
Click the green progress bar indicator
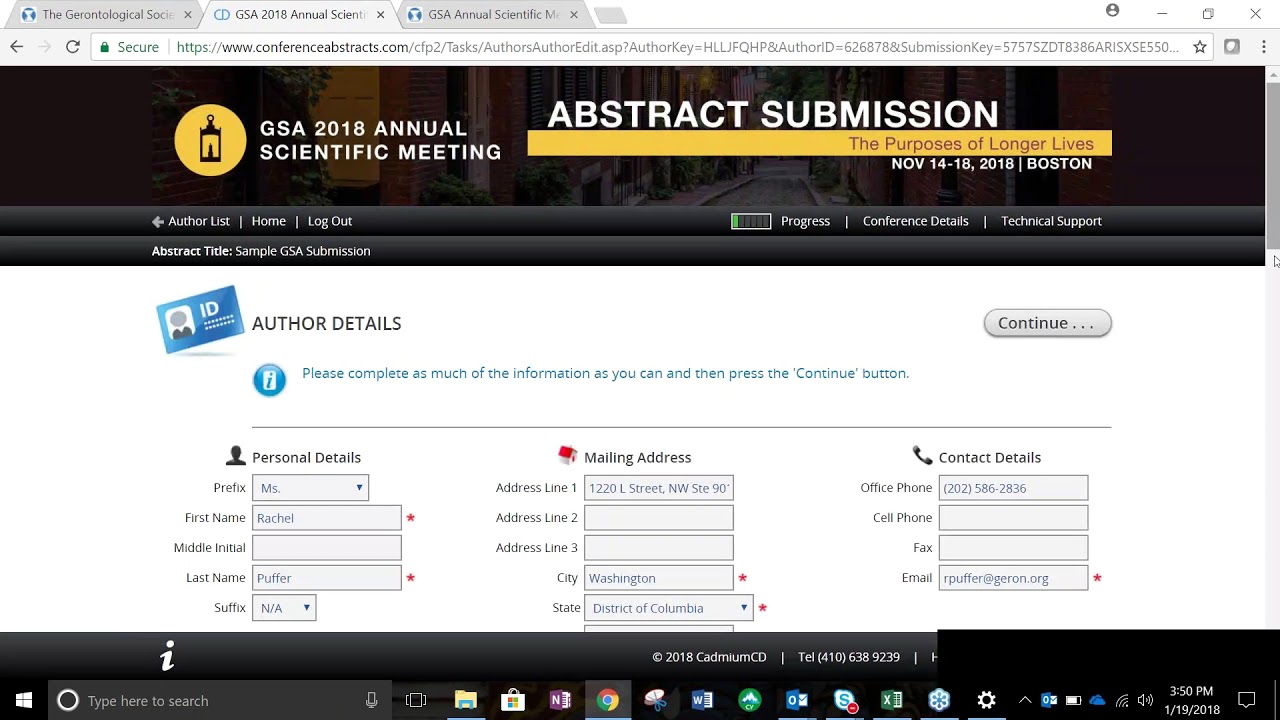point(751,221)
